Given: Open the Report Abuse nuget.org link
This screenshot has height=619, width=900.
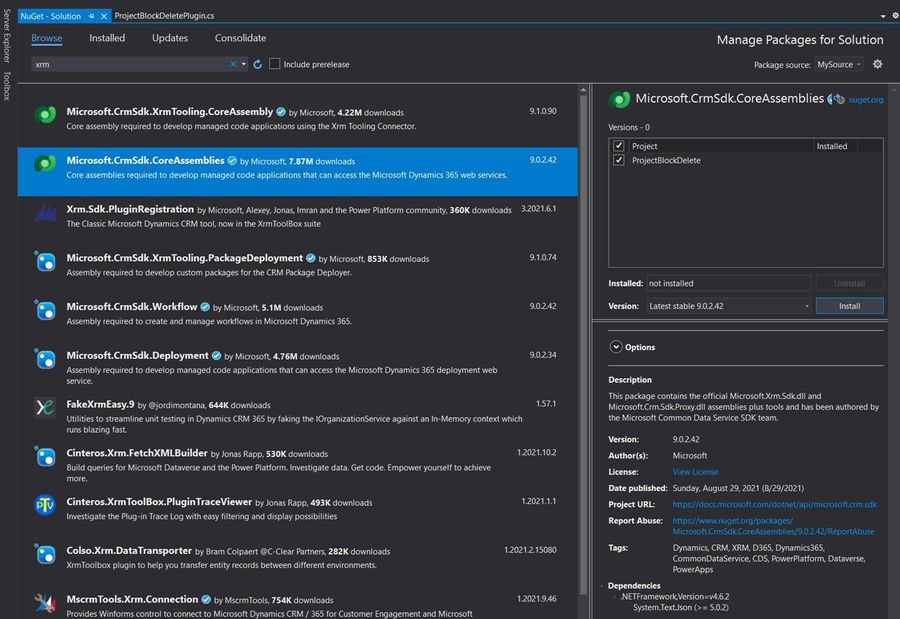Looking at the screenshot, I should click(773, 526).
